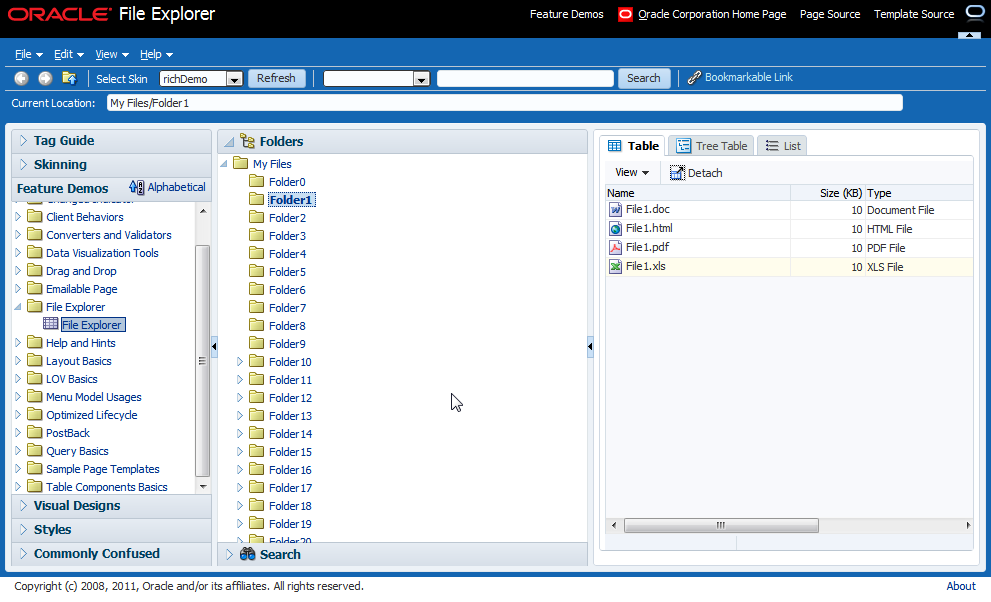The image size is (991, 602).
Task: Expand the Search panel
Action: [229, 554]
